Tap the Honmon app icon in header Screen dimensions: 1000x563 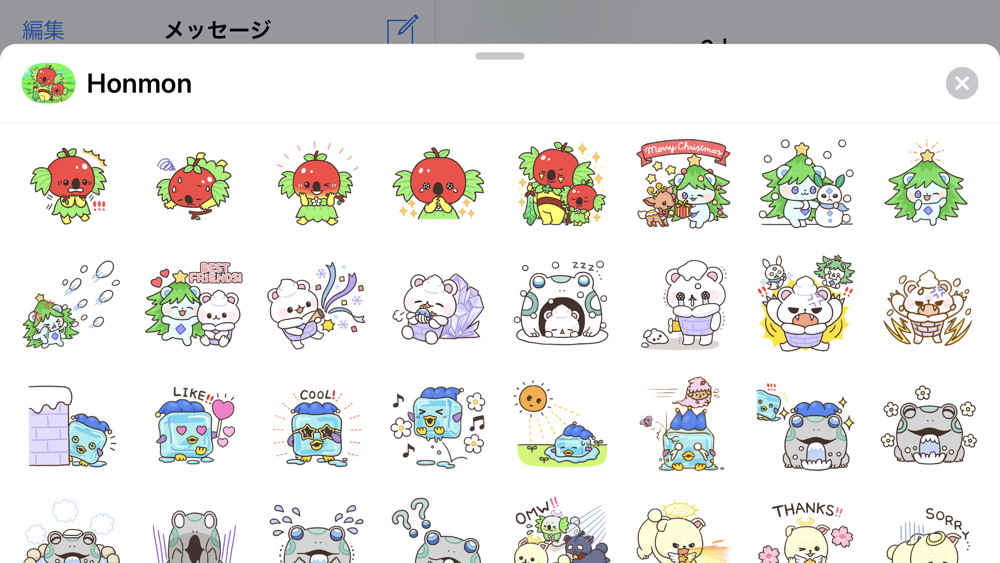(48, 83)
